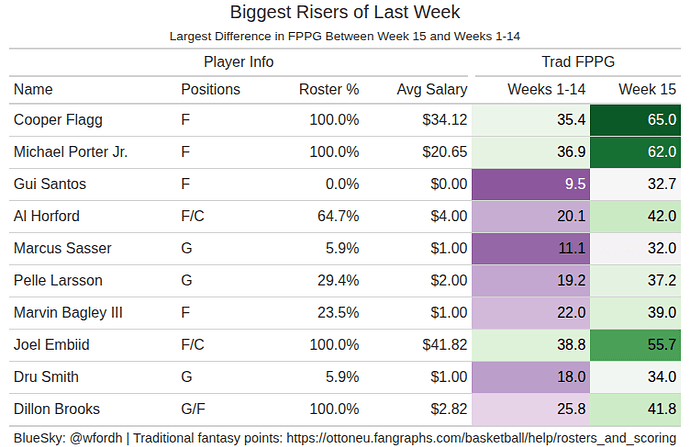The height and width of the screenshot is (447, 690).
Task: Click the Joel Embiid name cell
Action: [53, 345]
